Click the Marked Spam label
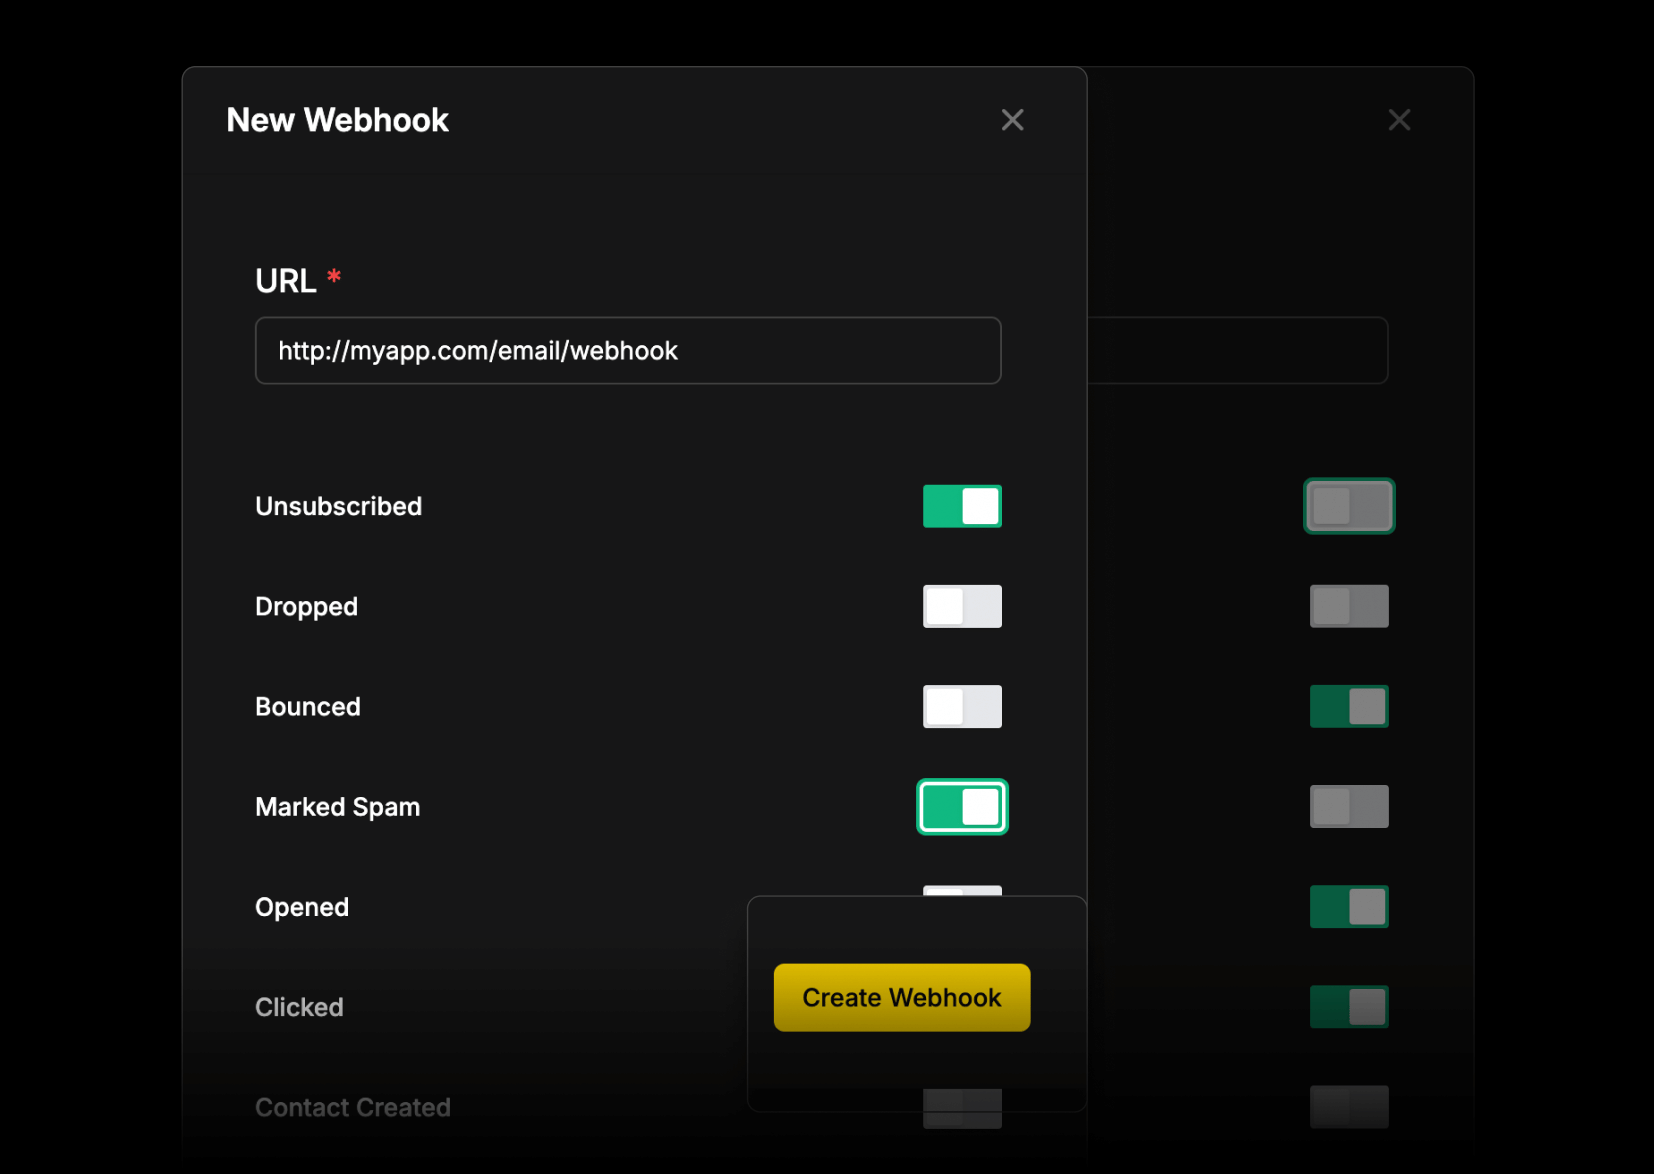The height and width of the screenshot is (1174, 1654). [338, 807]
